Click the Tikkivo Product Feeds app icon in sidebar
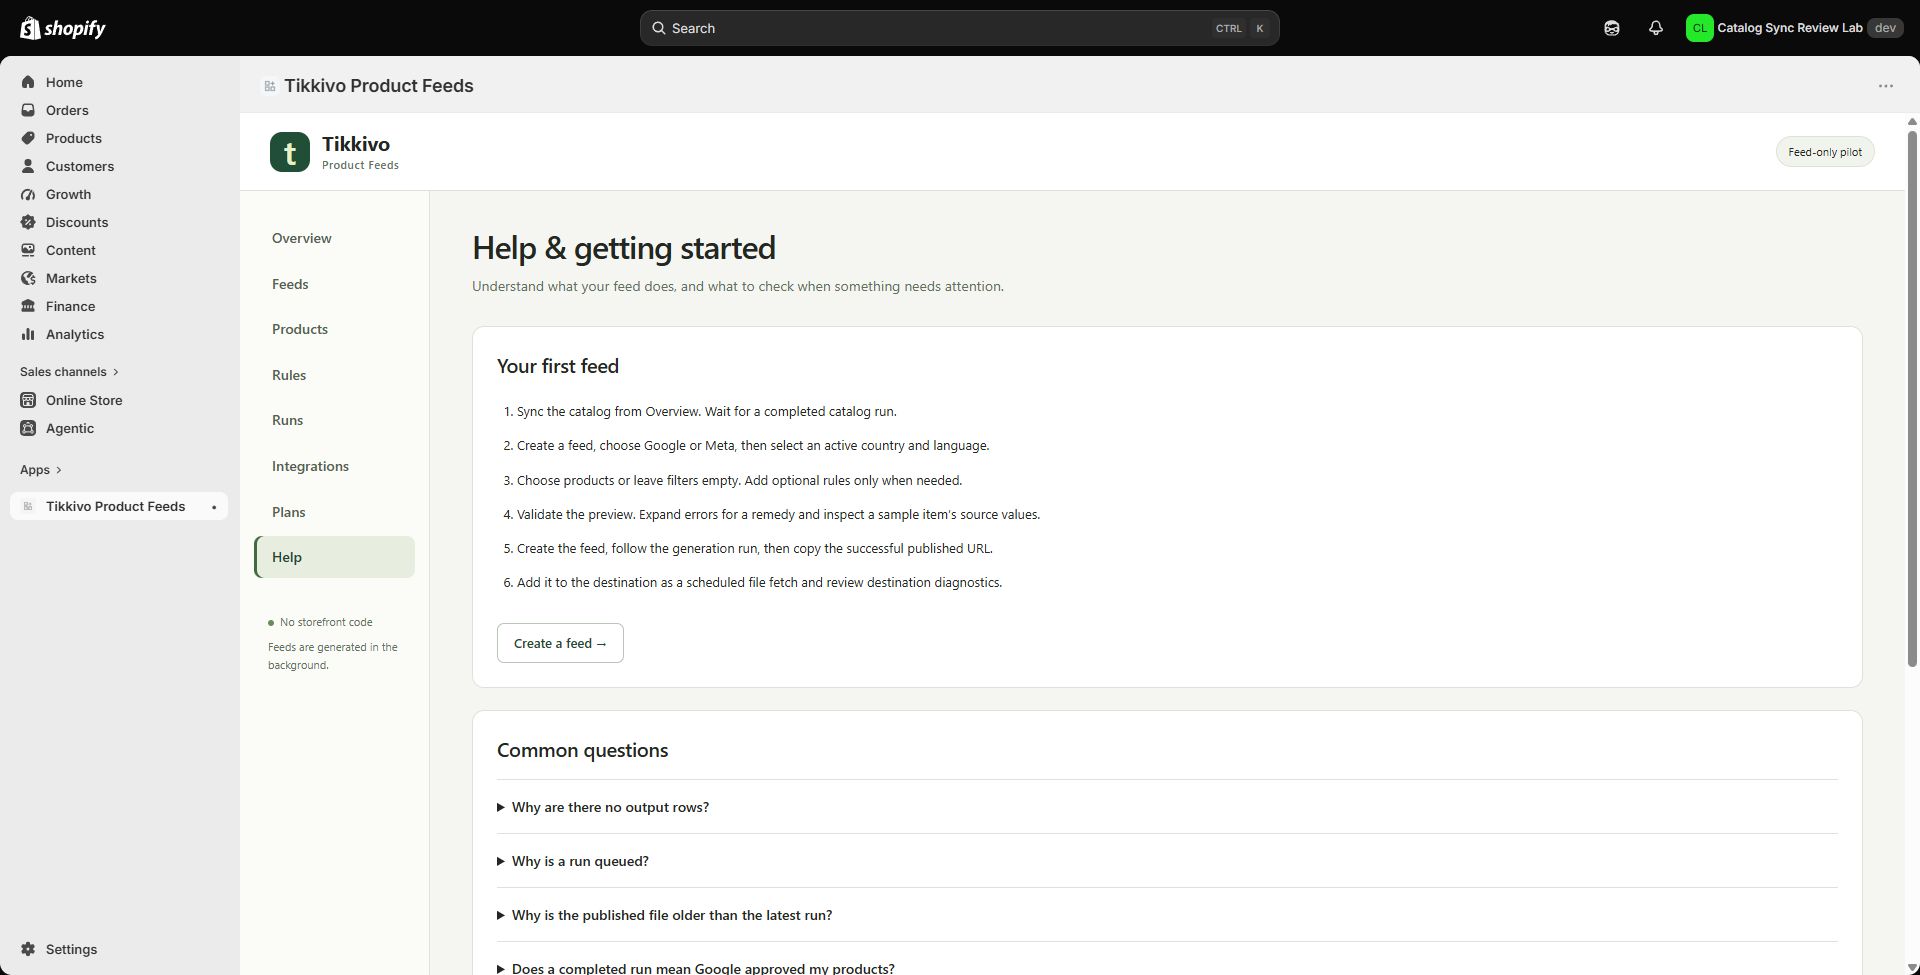Viewport: 1920px width, 975px height. click(28, 506)
